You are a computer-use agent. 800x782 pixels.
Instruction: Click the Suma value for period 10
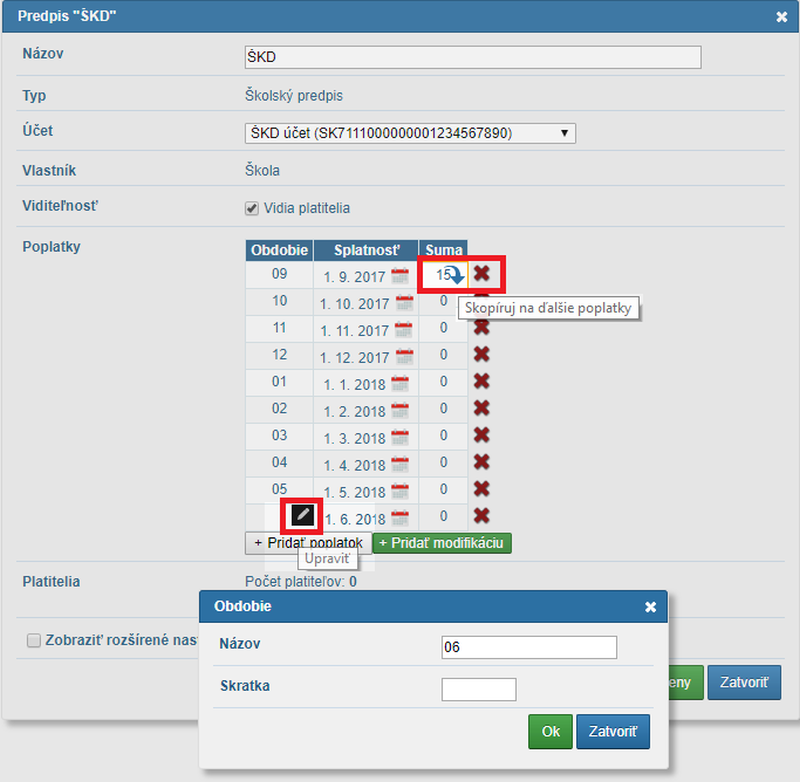443,301
